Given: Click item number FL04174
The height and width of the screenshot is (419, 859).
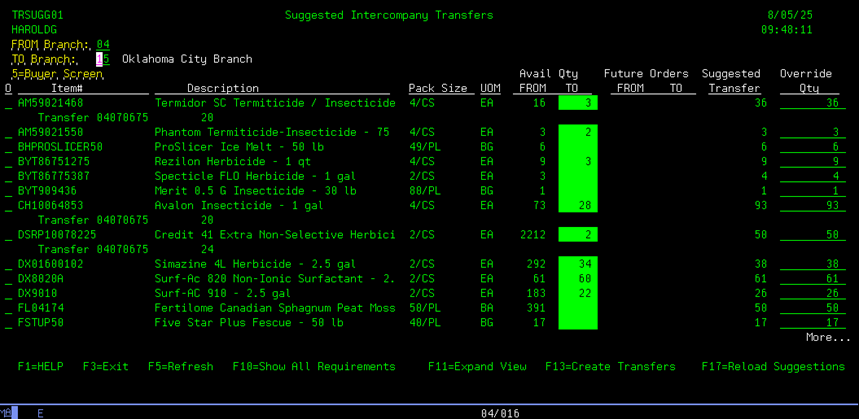Looking at the screenshot, I should tap(41, 309).
